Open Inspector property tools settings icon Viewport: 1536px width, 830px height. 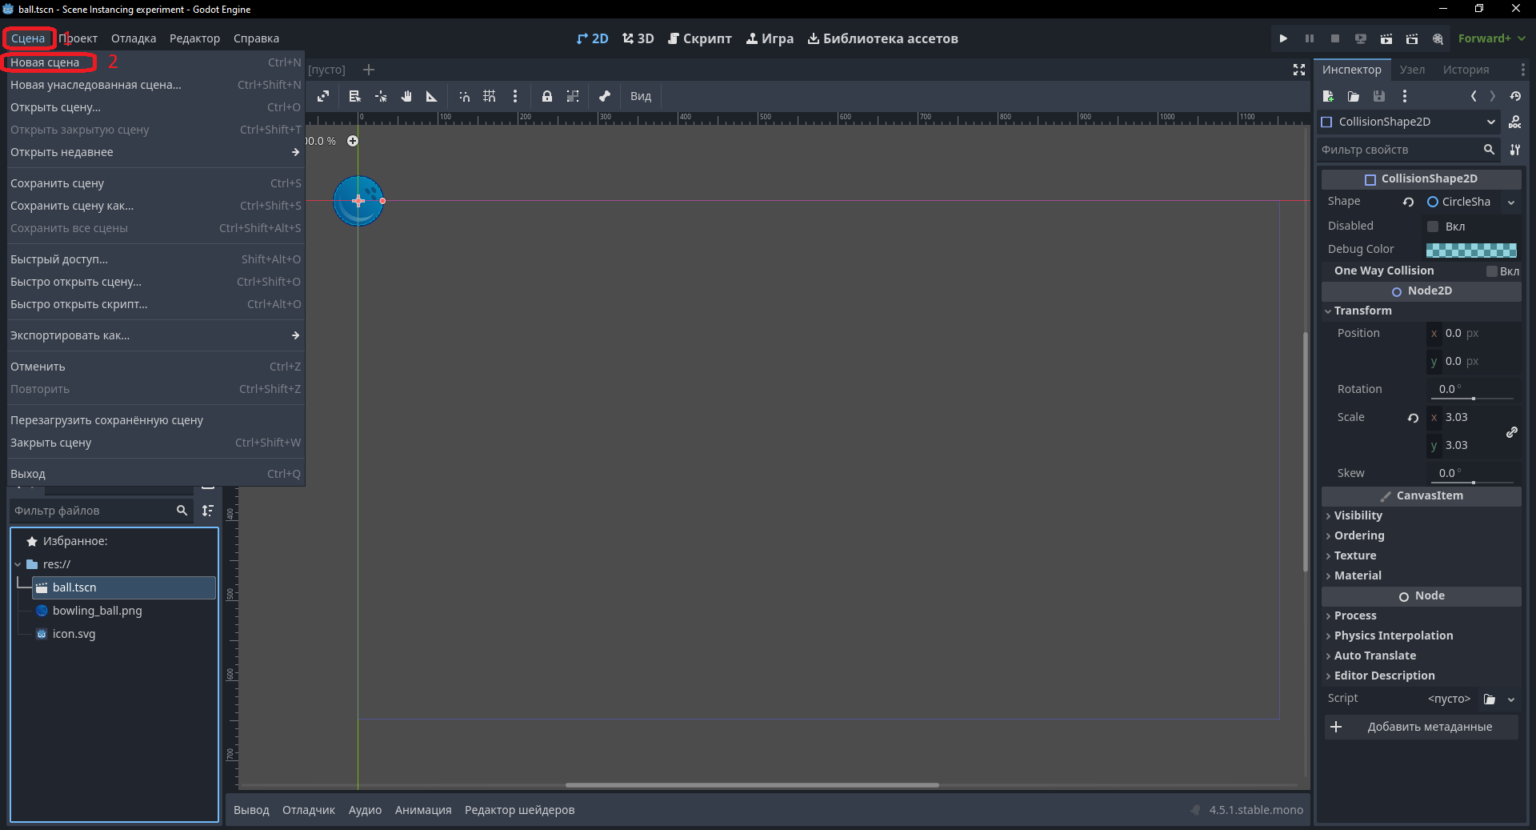click(x=1515, y=149)
